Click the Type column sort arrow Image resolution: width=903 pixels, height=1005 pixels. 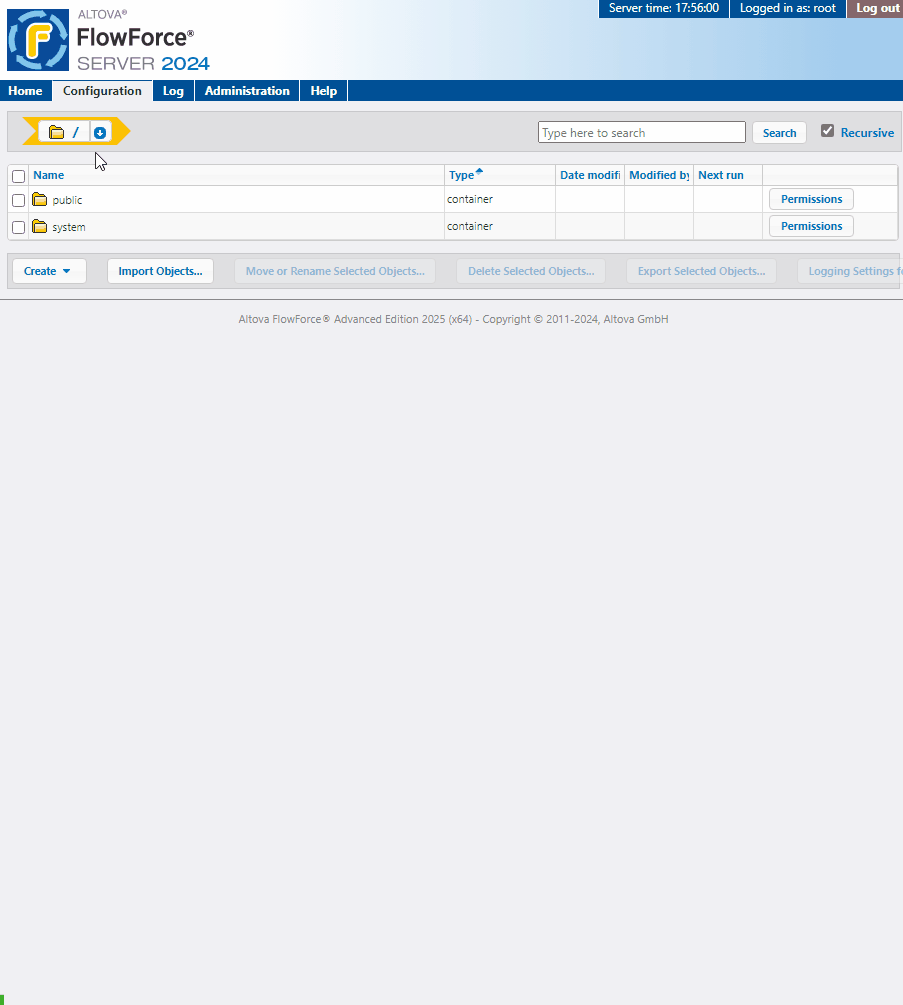pos(479,171)
